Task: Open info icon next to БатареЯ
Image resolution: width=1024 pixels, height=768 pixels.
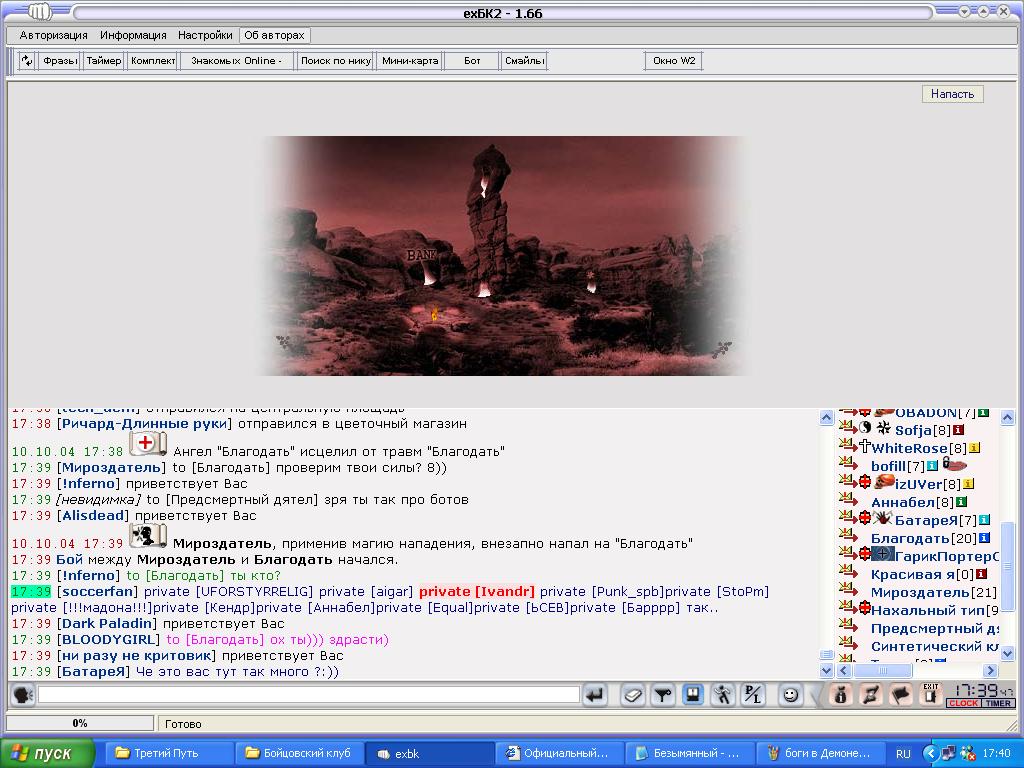Action: (x=984, y=520)
